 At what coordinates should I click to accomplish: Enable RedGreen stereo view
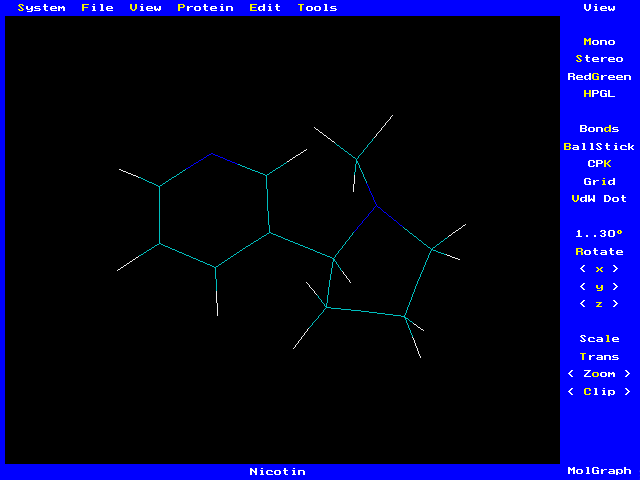599,77
